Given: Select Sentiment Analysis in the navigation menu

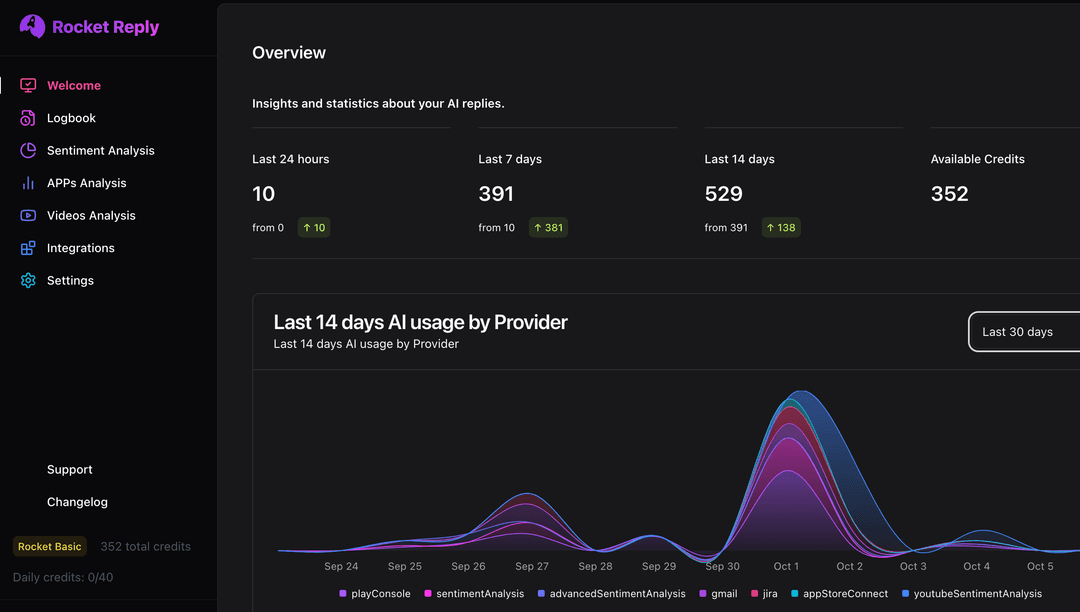Looking at the screenshot, I should click(100, 150).
